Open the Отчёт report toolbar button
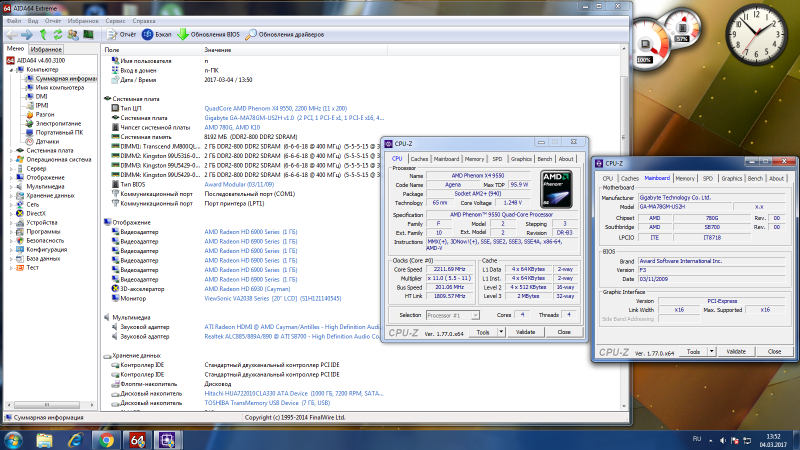The height and width of the screenshot is (450, 800). pos(121,34)
